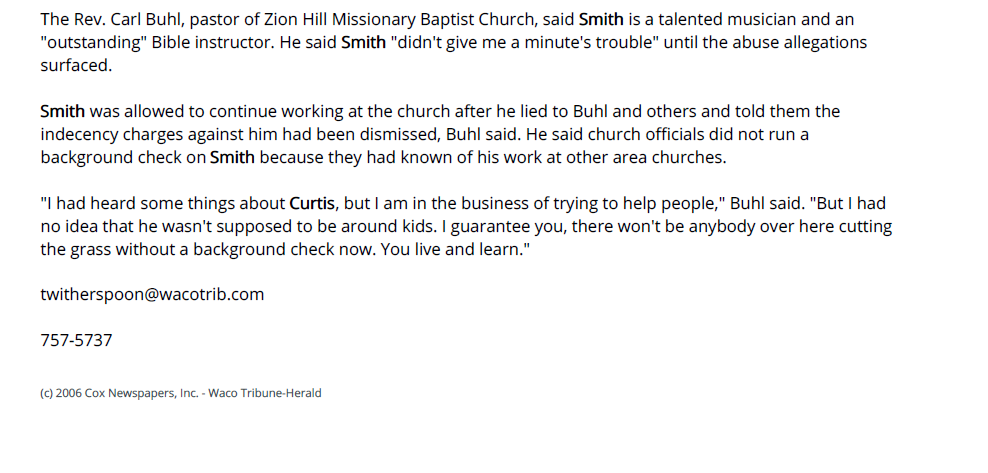Click the phone number 757-5737
988x473 pixels.
tap(76, 341)
